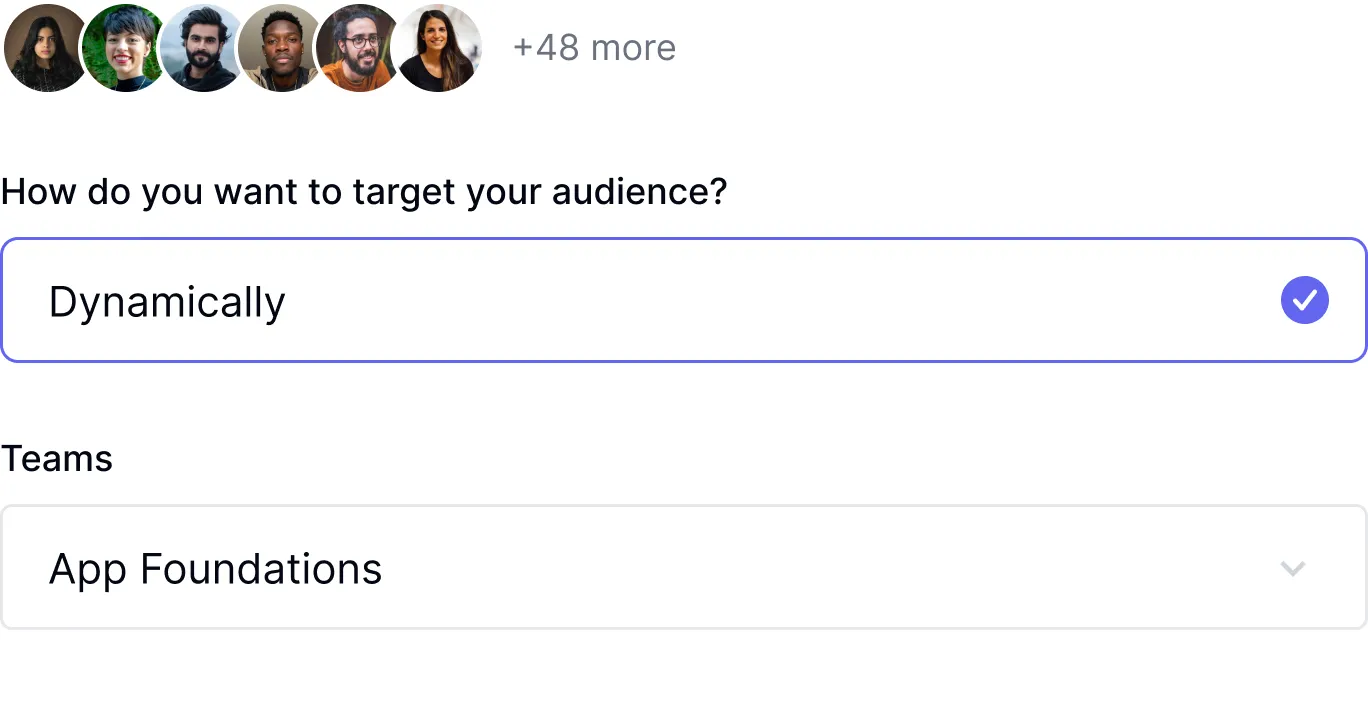This screenshot has height=708, width=1368.
Task: Open the App Foundations dropdown
Action: pyautogui.click(x=683, y=568)
